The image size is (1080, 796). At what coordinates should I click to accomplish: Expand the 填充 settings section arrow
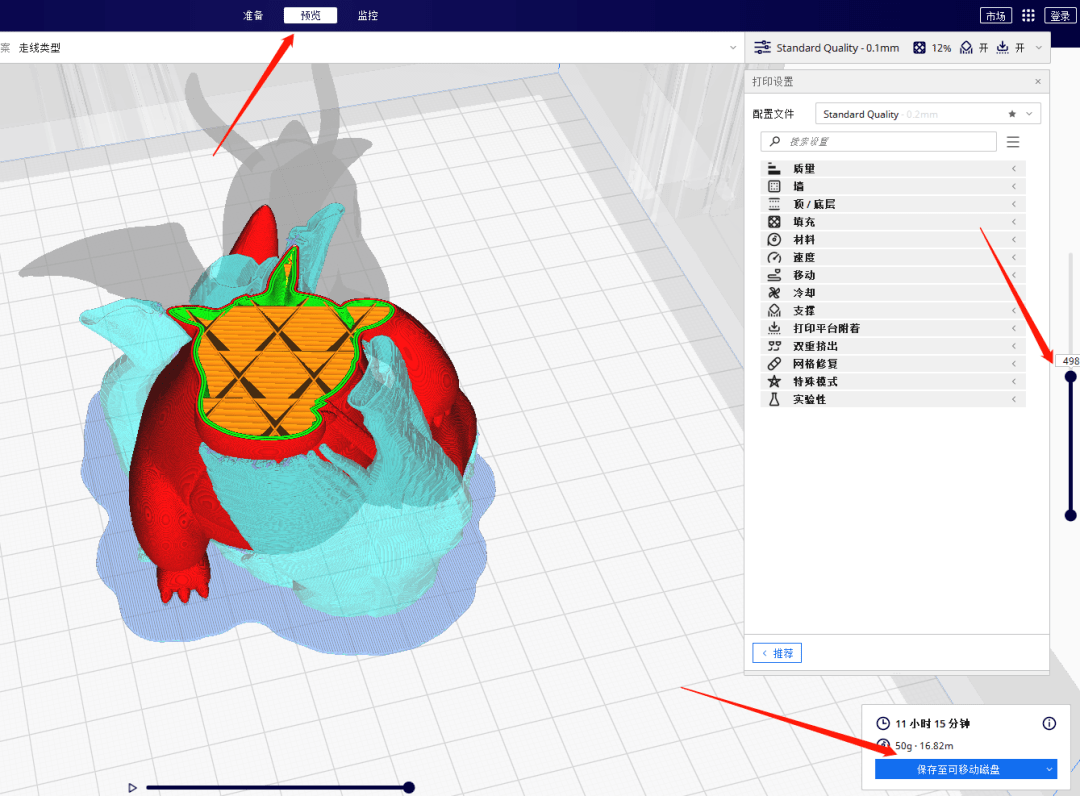pyautogui.click(x=1013, y=222)
